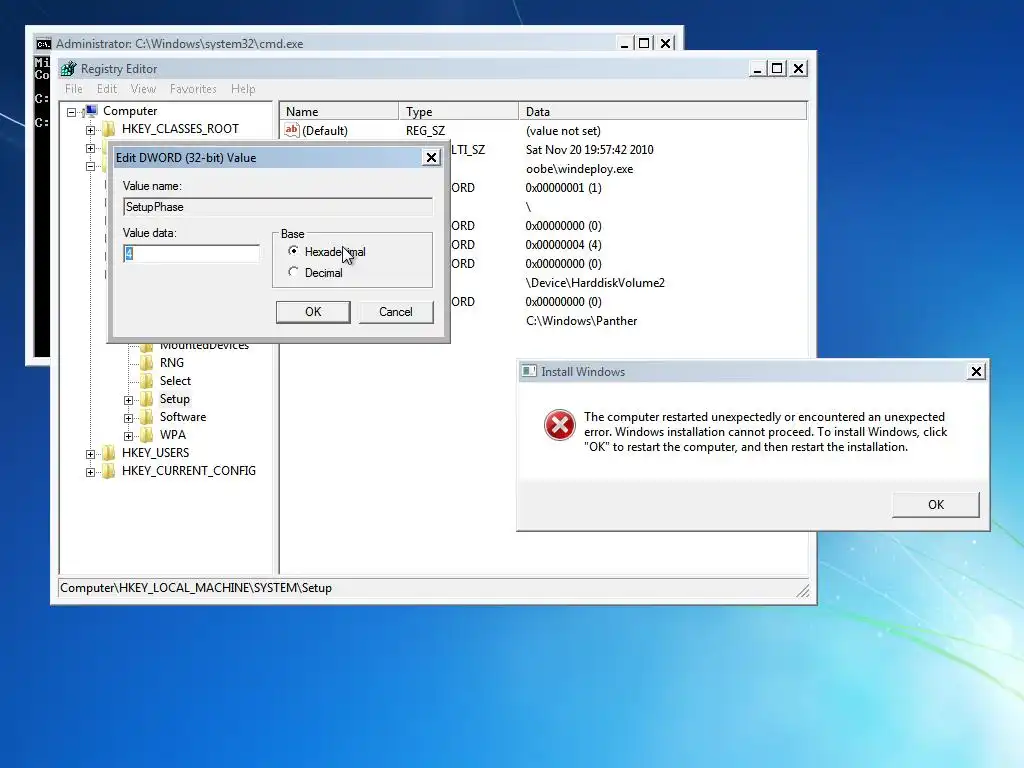Confirm the DWORD edit with OK
This screenshot has width=1024, height=768.
pyautogui.click(x=313, y=312)
